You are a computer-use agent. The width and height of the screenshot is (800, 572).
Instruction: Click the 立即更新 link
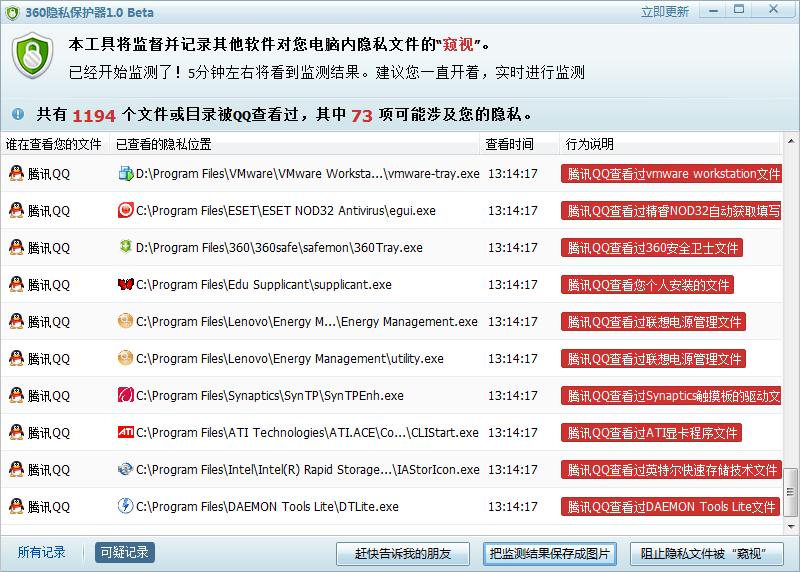pos(665,12)
